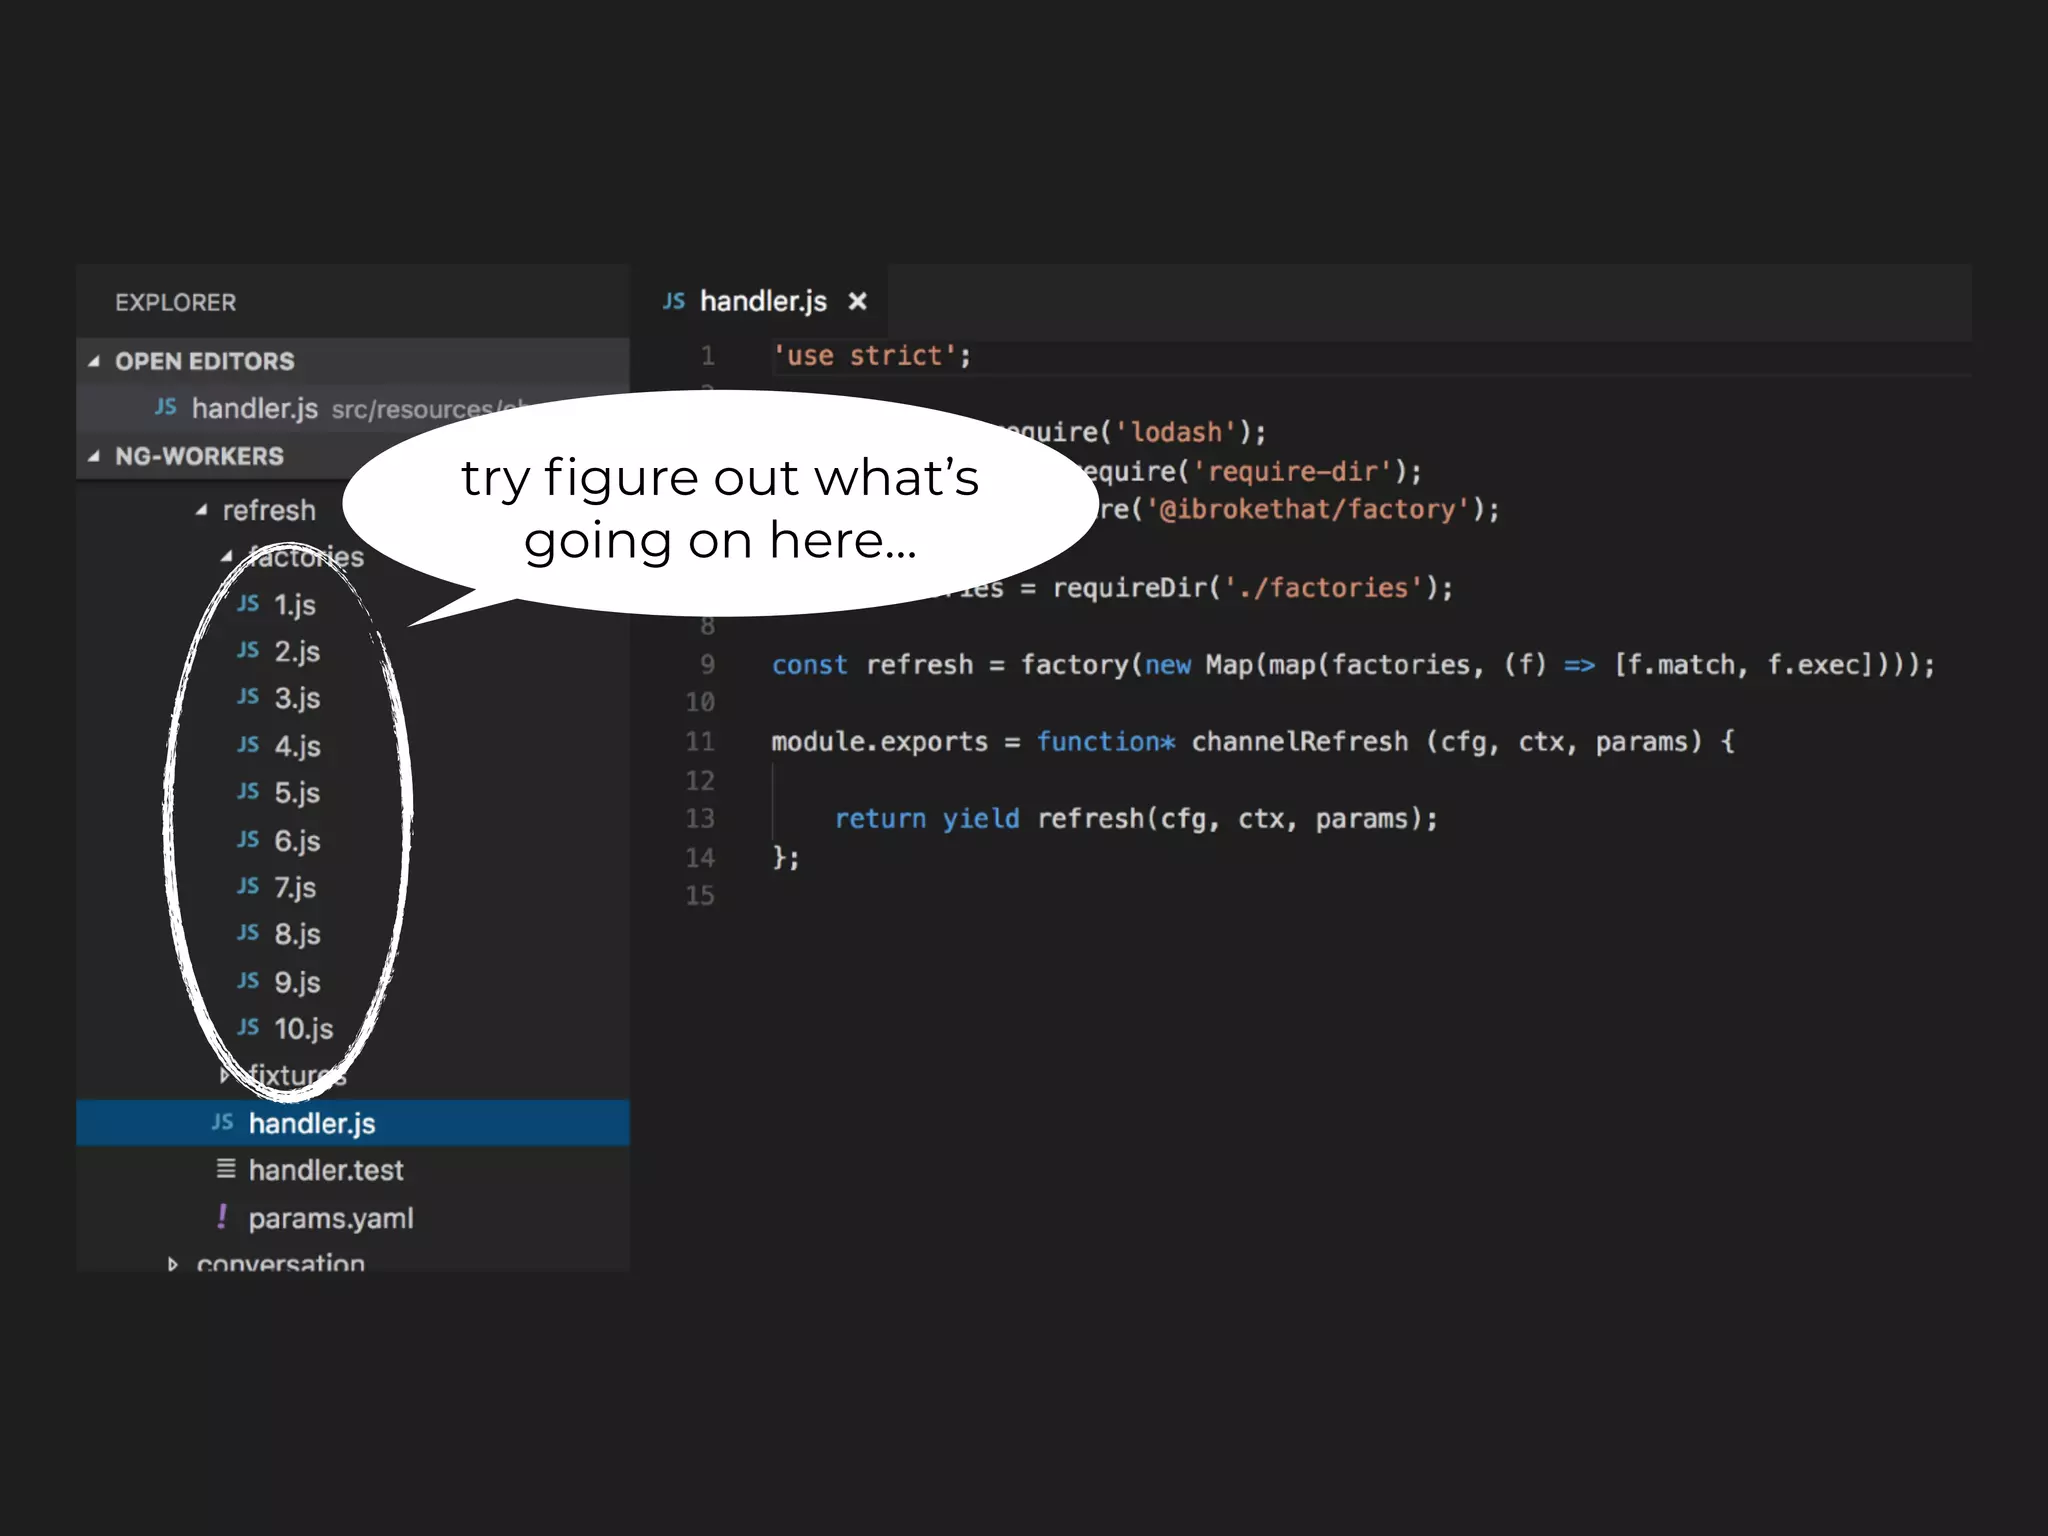2048x1536 pixels.
Task: Open the 7.js file
Action: click(295, 887)
